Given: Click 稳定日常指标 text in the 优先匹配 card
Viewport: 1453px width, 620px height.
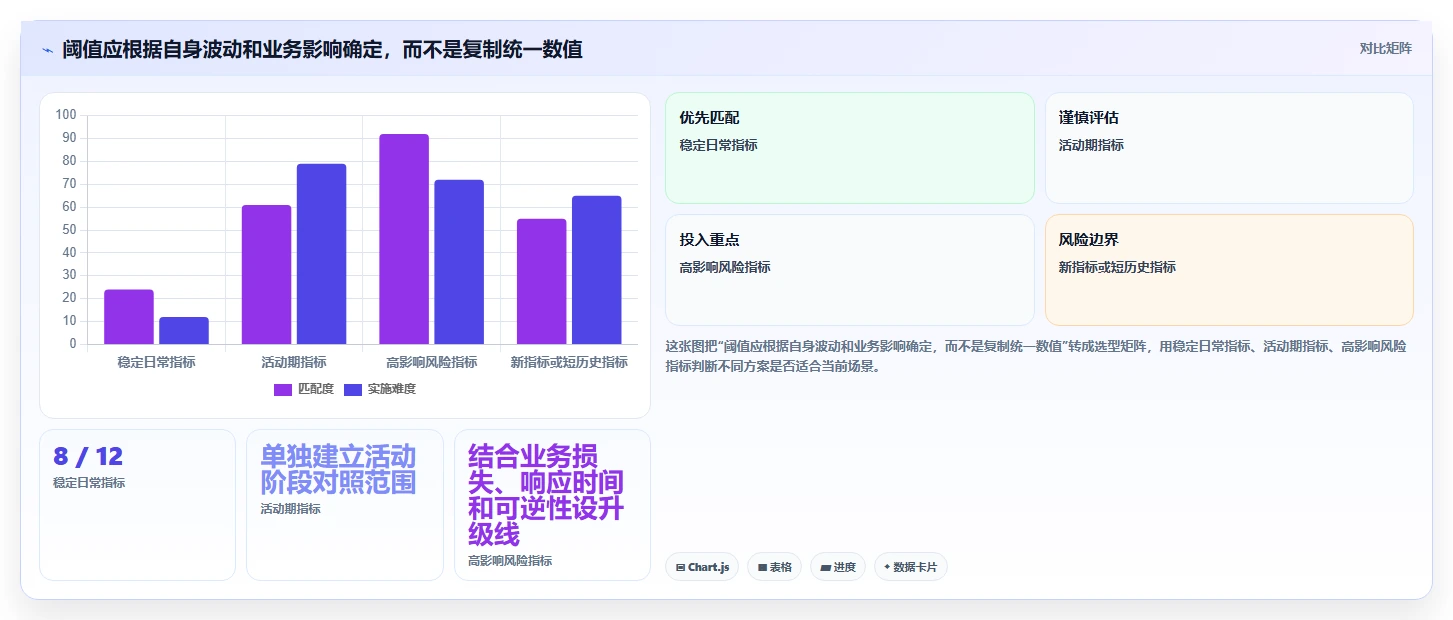Looking at the screenshot, I should [718, 145].
